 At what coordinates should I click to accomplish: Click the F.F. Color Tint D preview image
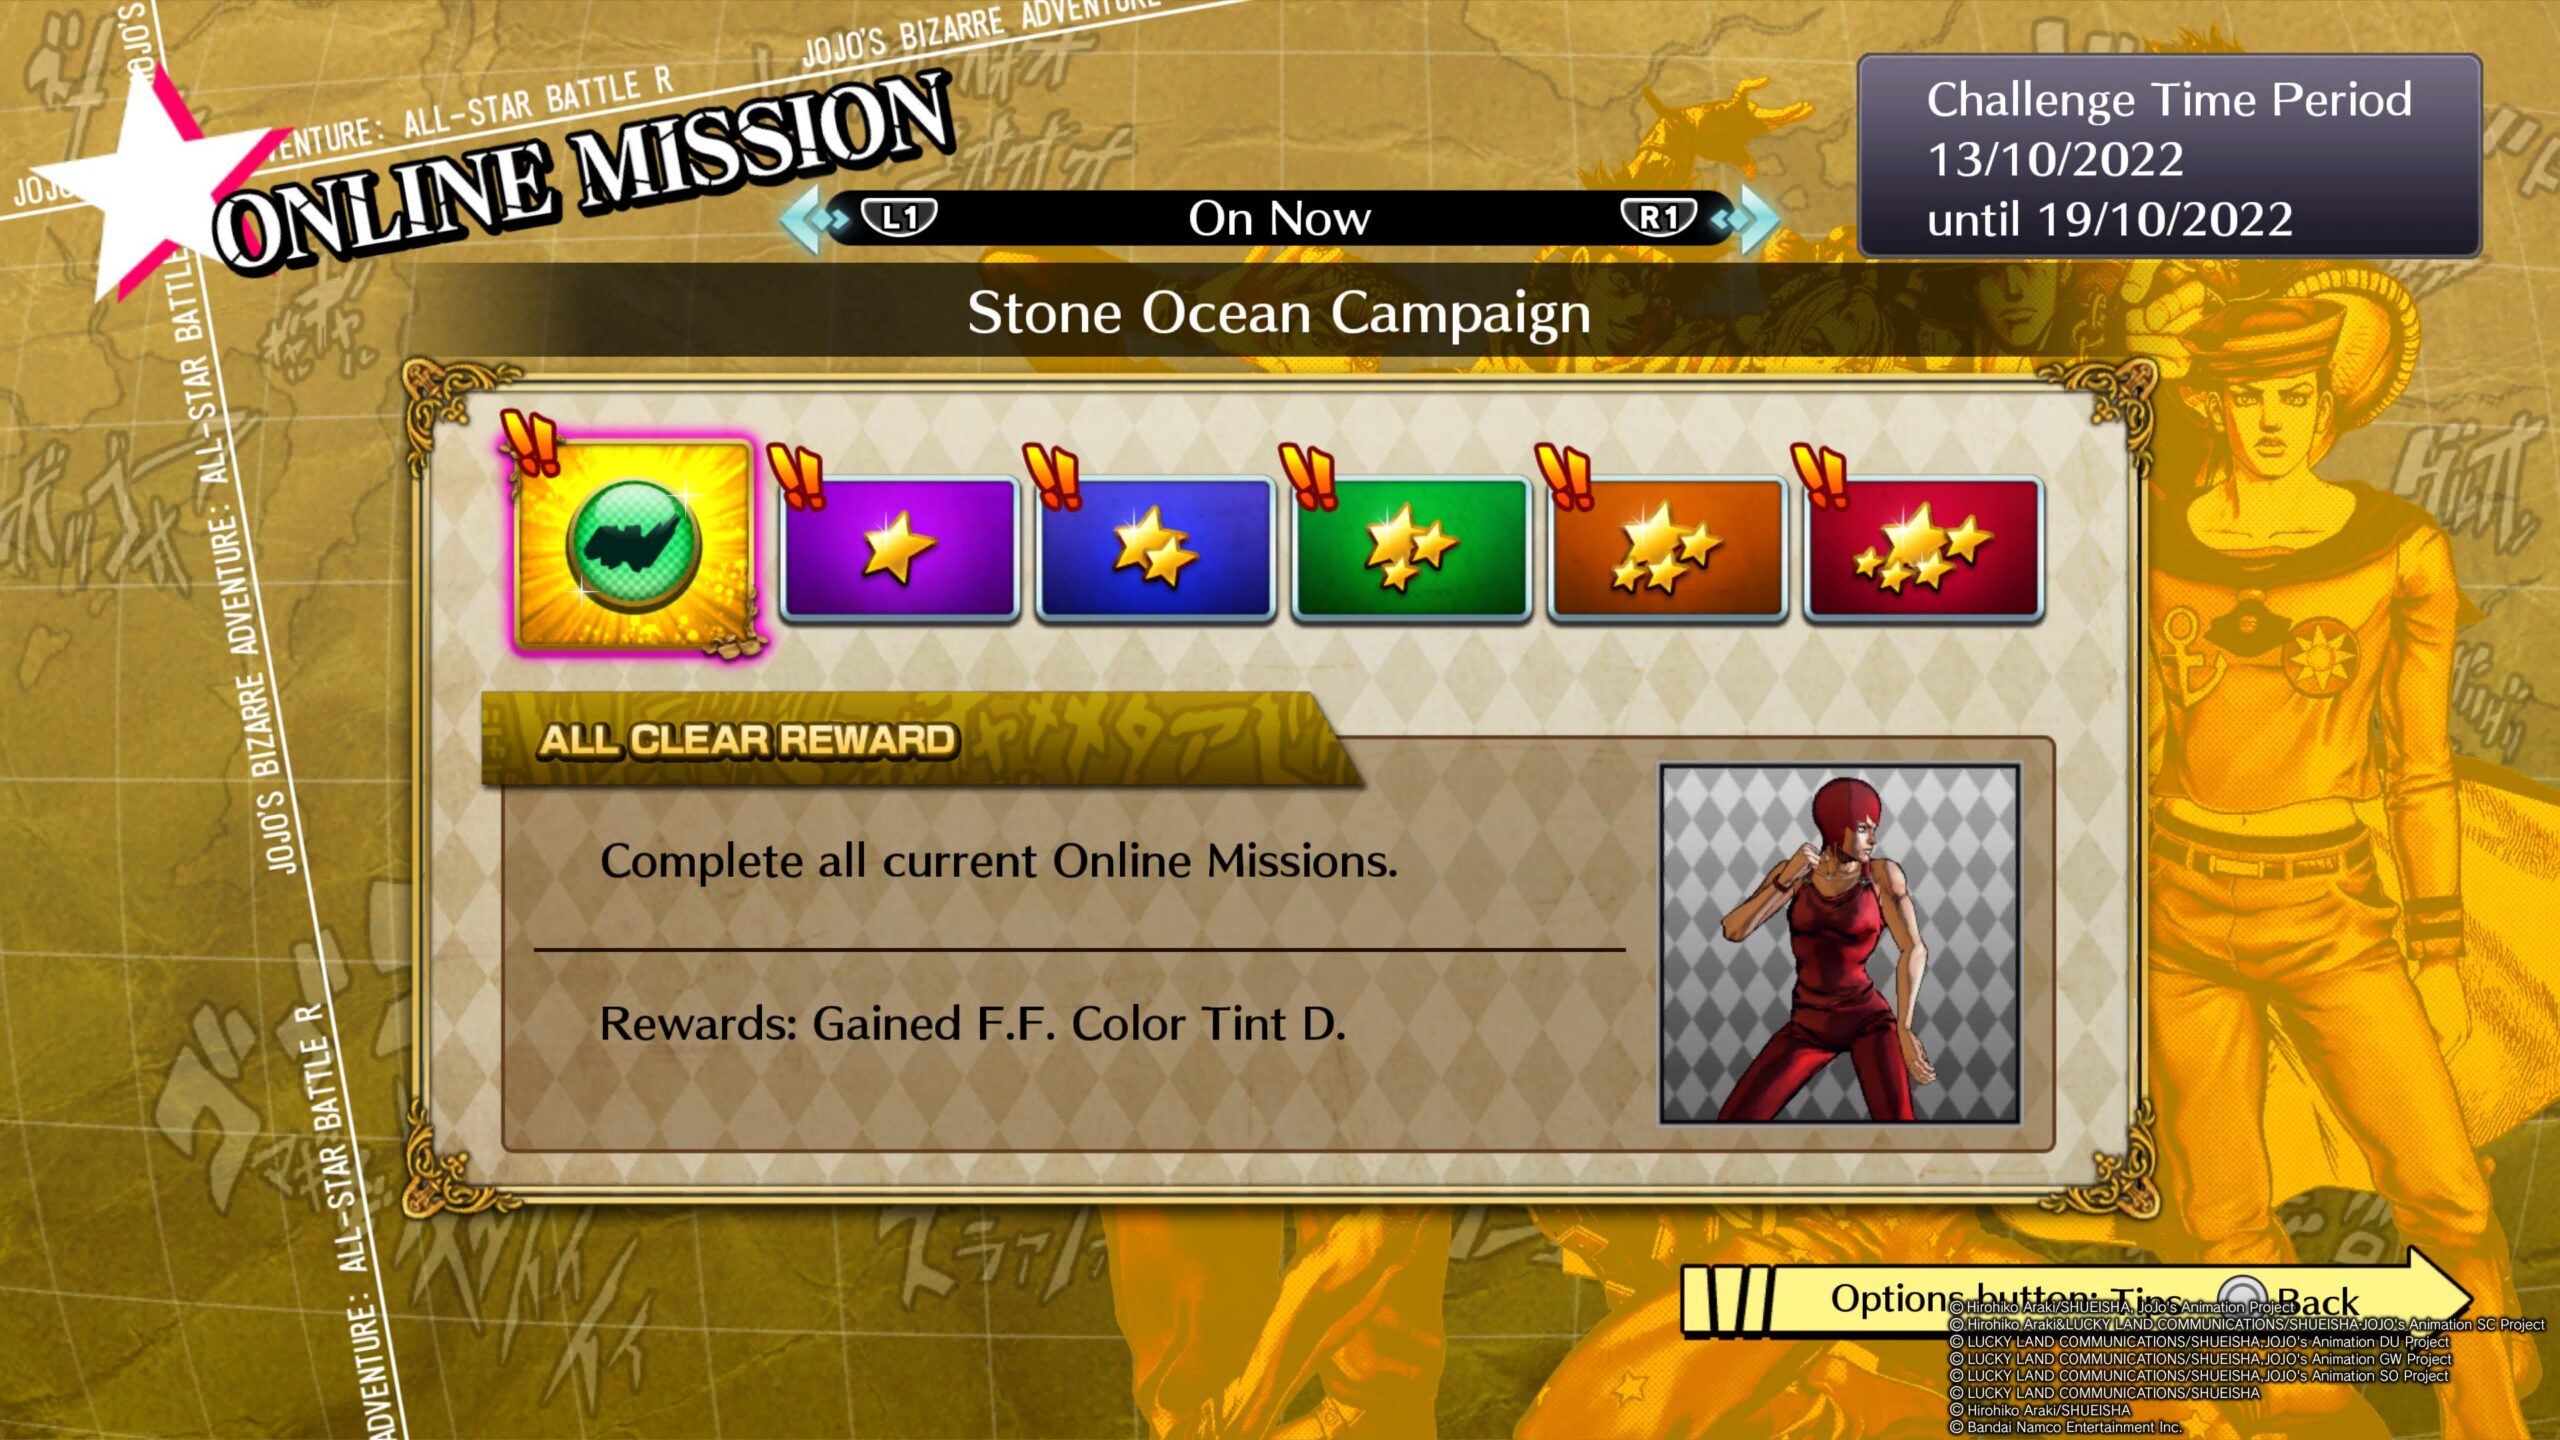pos(1840,944)
